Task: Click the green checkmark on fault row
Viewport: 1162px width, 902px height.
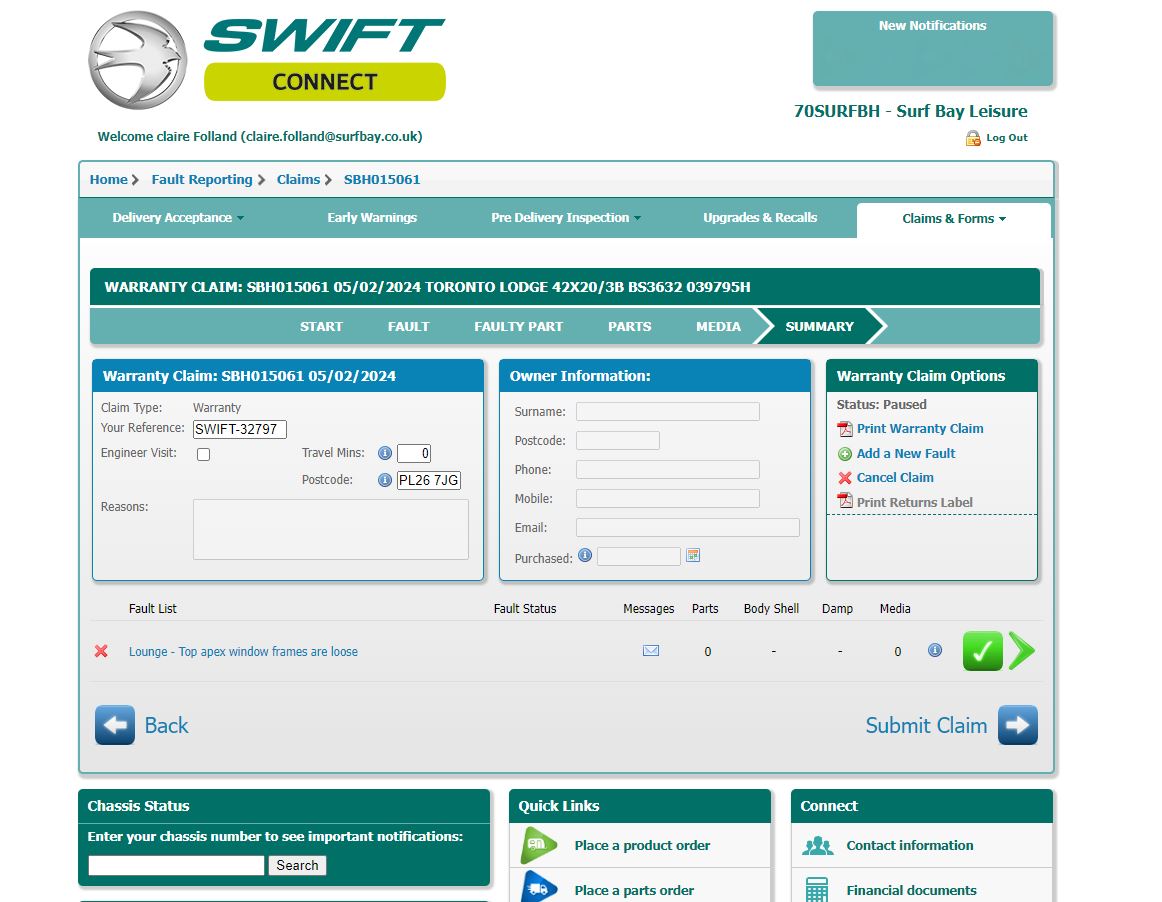Action: [983, 651]
